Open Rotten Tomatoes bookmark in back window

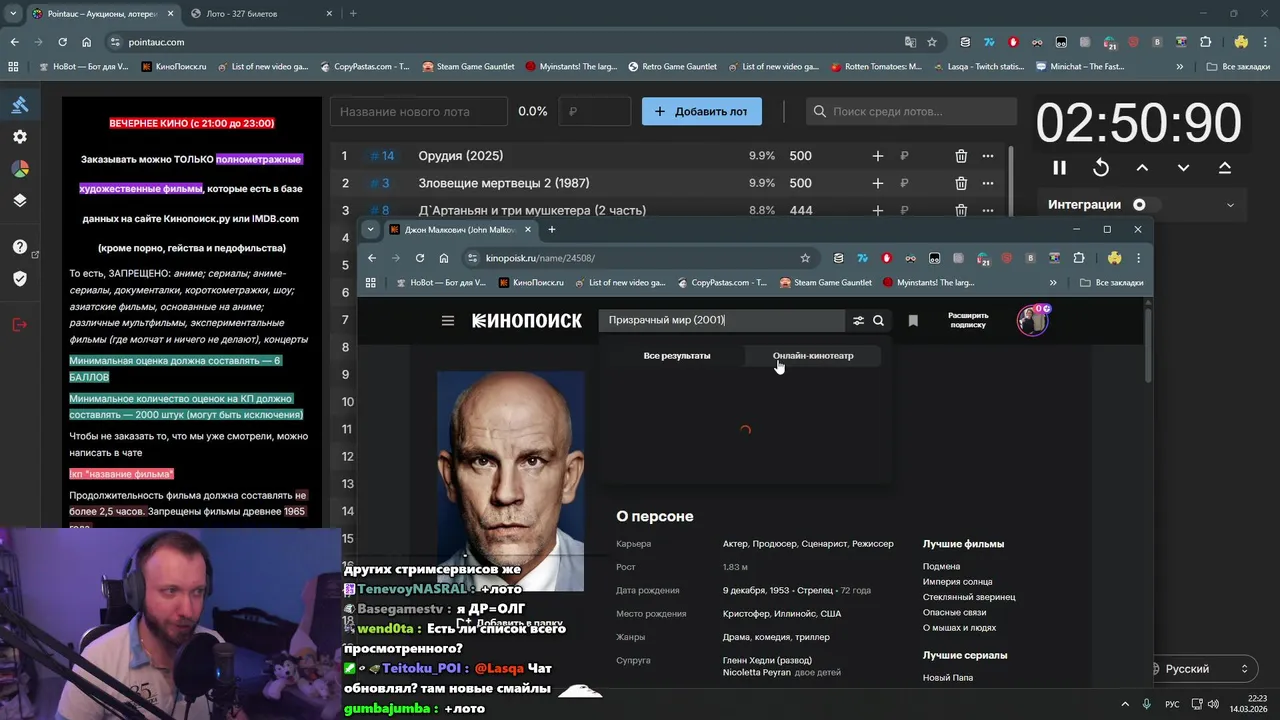876,67
